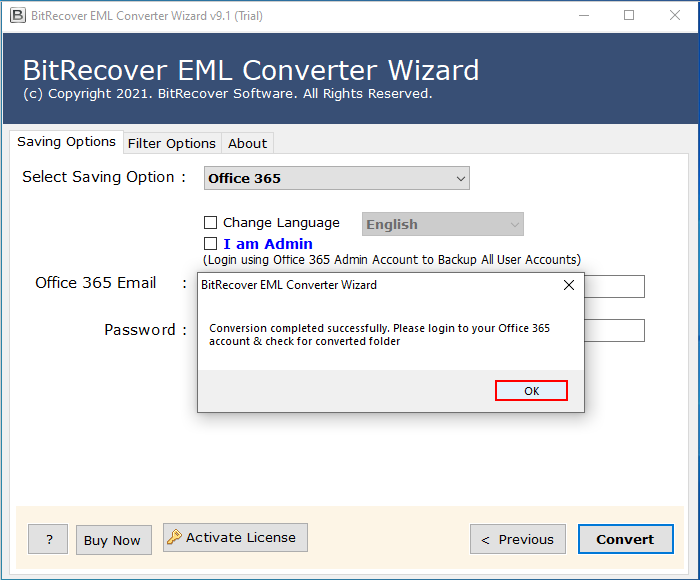Click the BitRecover app icon in title bar
Image resolution: width=700 pixels, height=580 pixels.
(x=17, y=15)
